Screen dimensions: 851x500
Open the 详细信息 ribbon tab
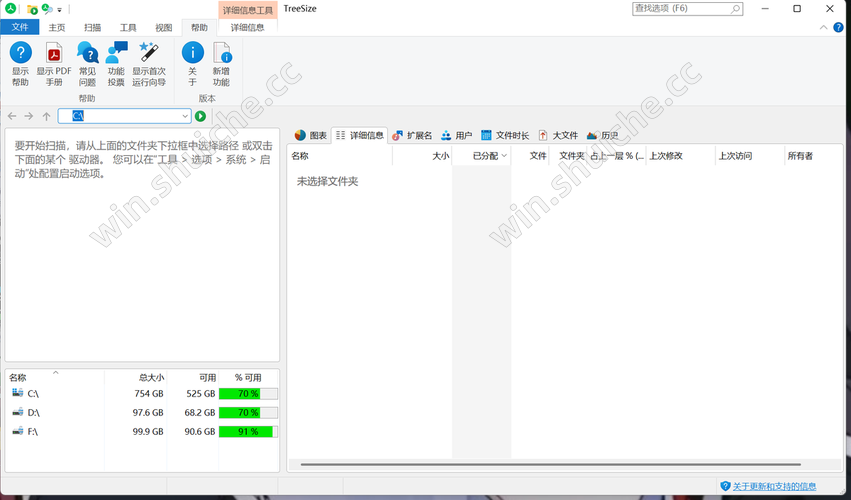pyautogui.click(x=247, y=28)
